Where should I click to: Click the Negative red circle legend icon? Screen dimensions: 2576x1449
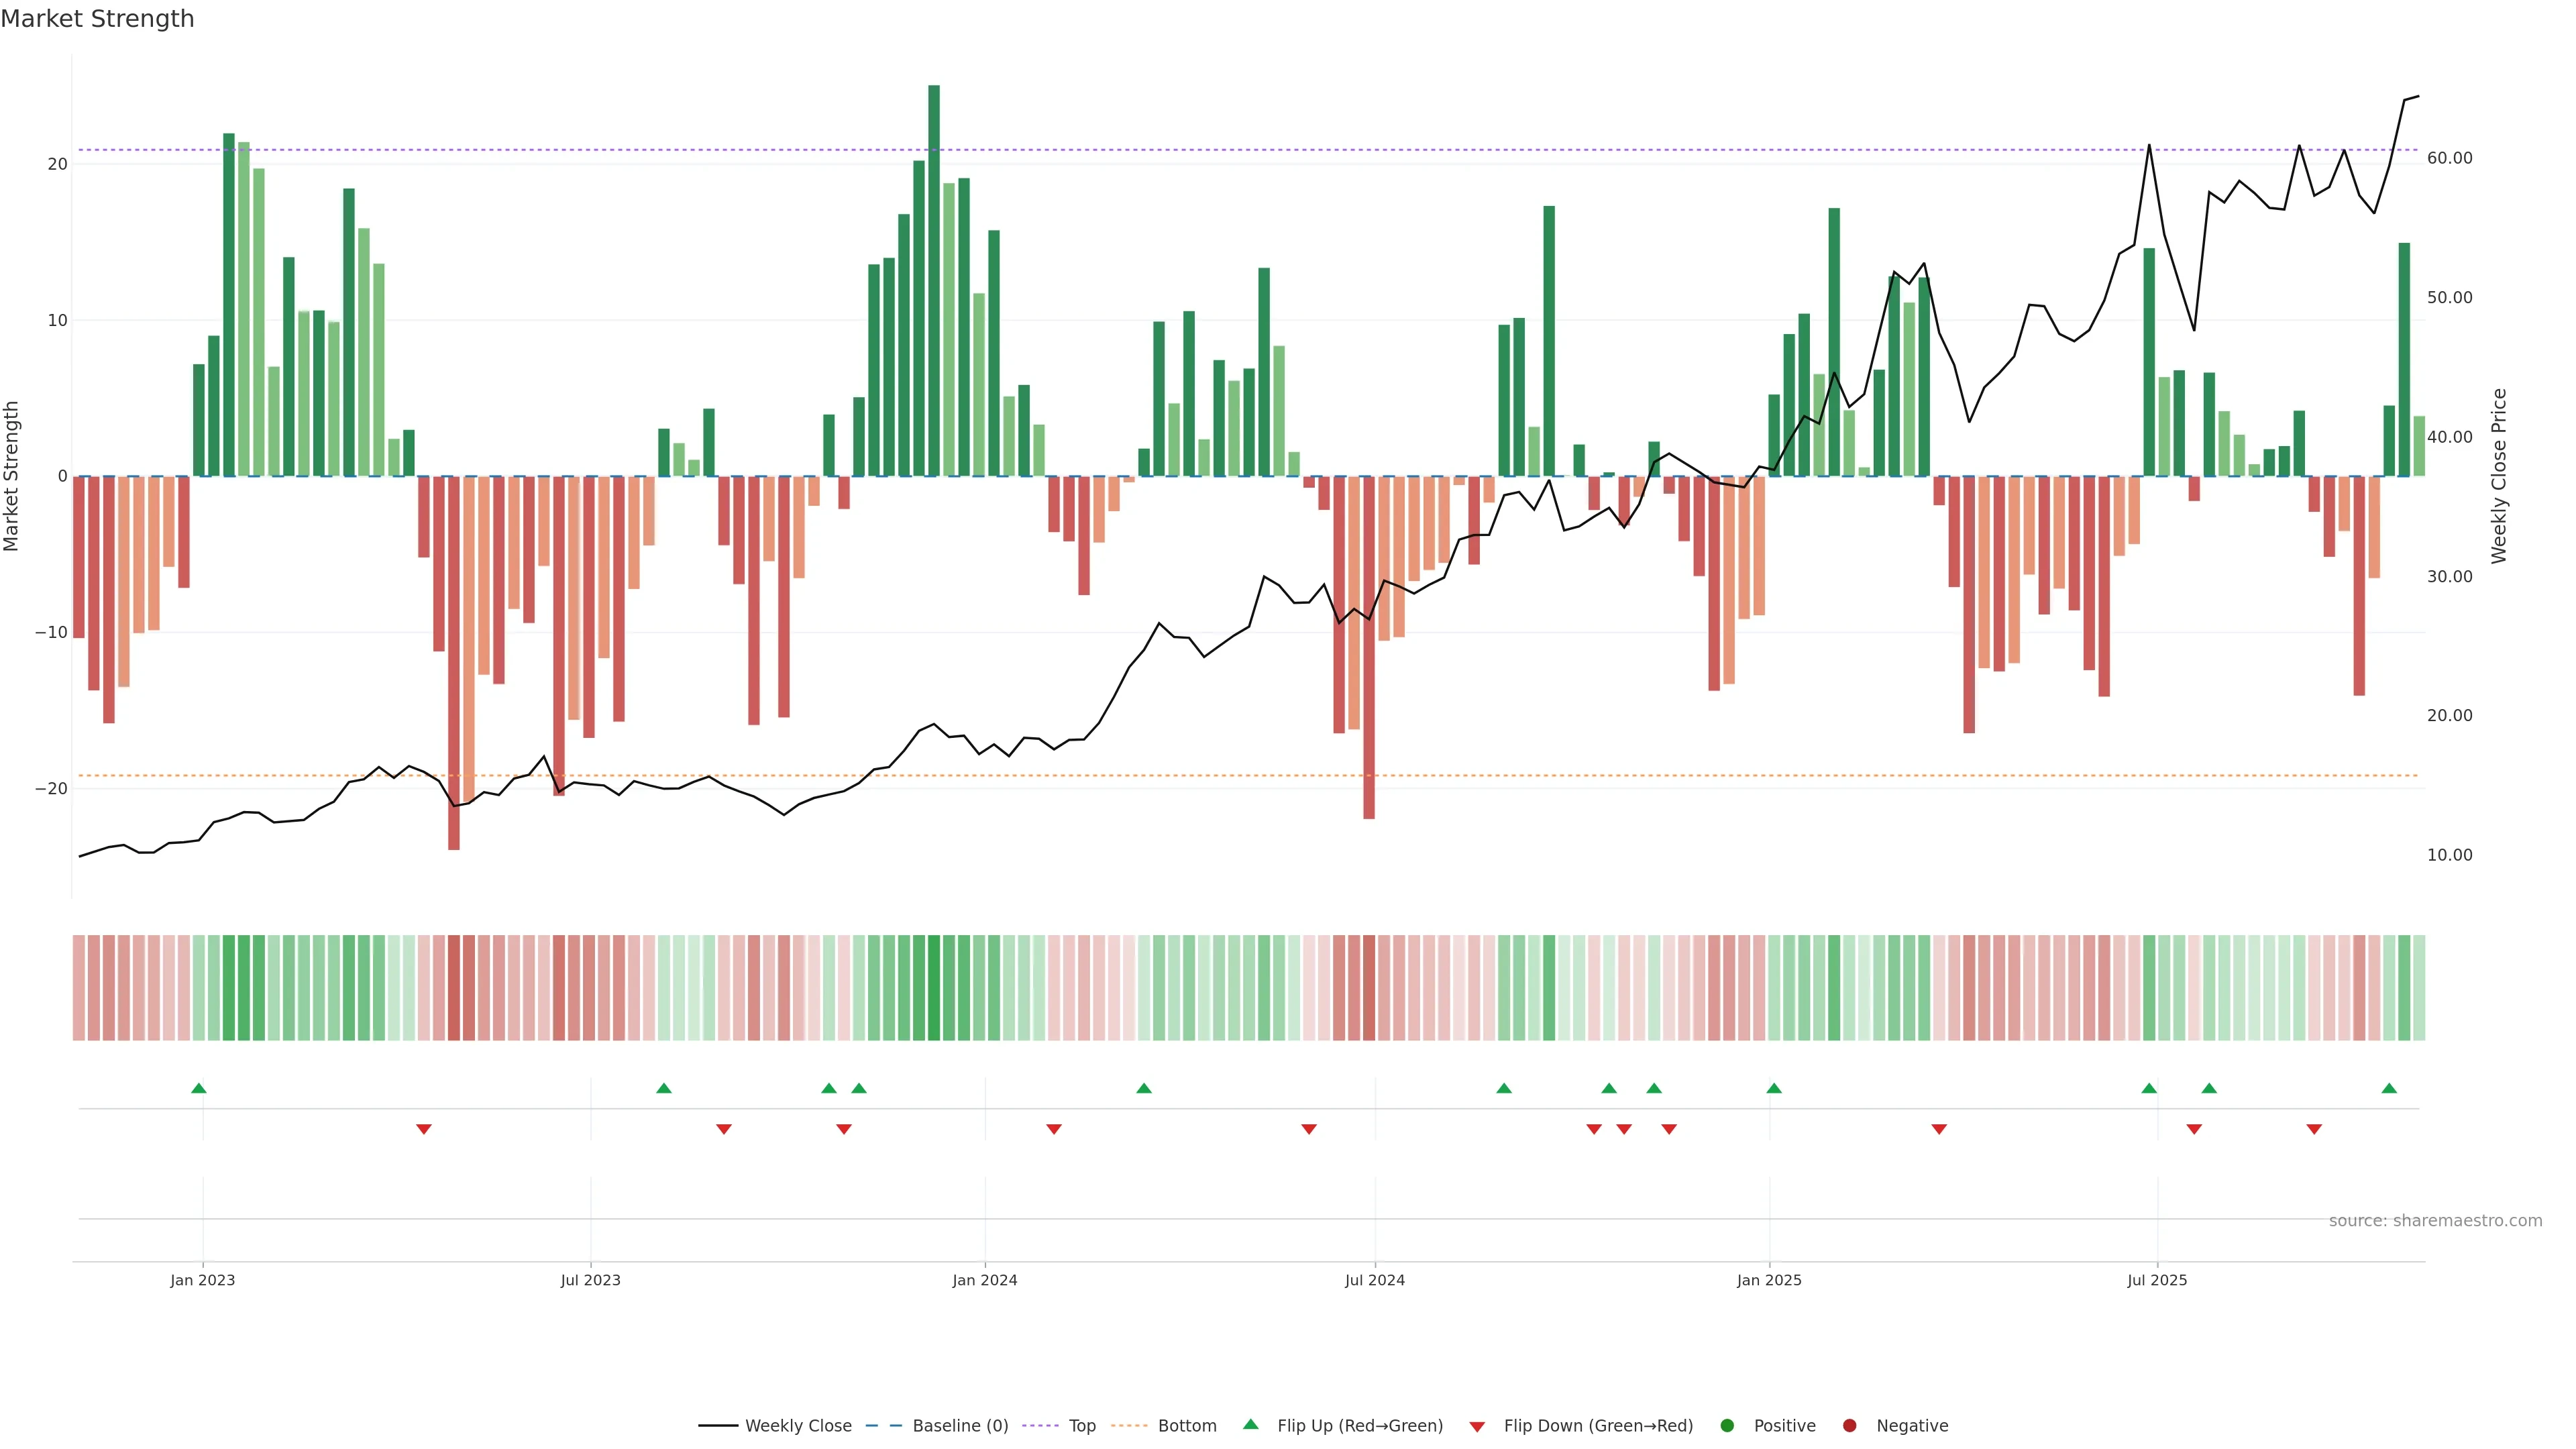click(1849, 1426)
